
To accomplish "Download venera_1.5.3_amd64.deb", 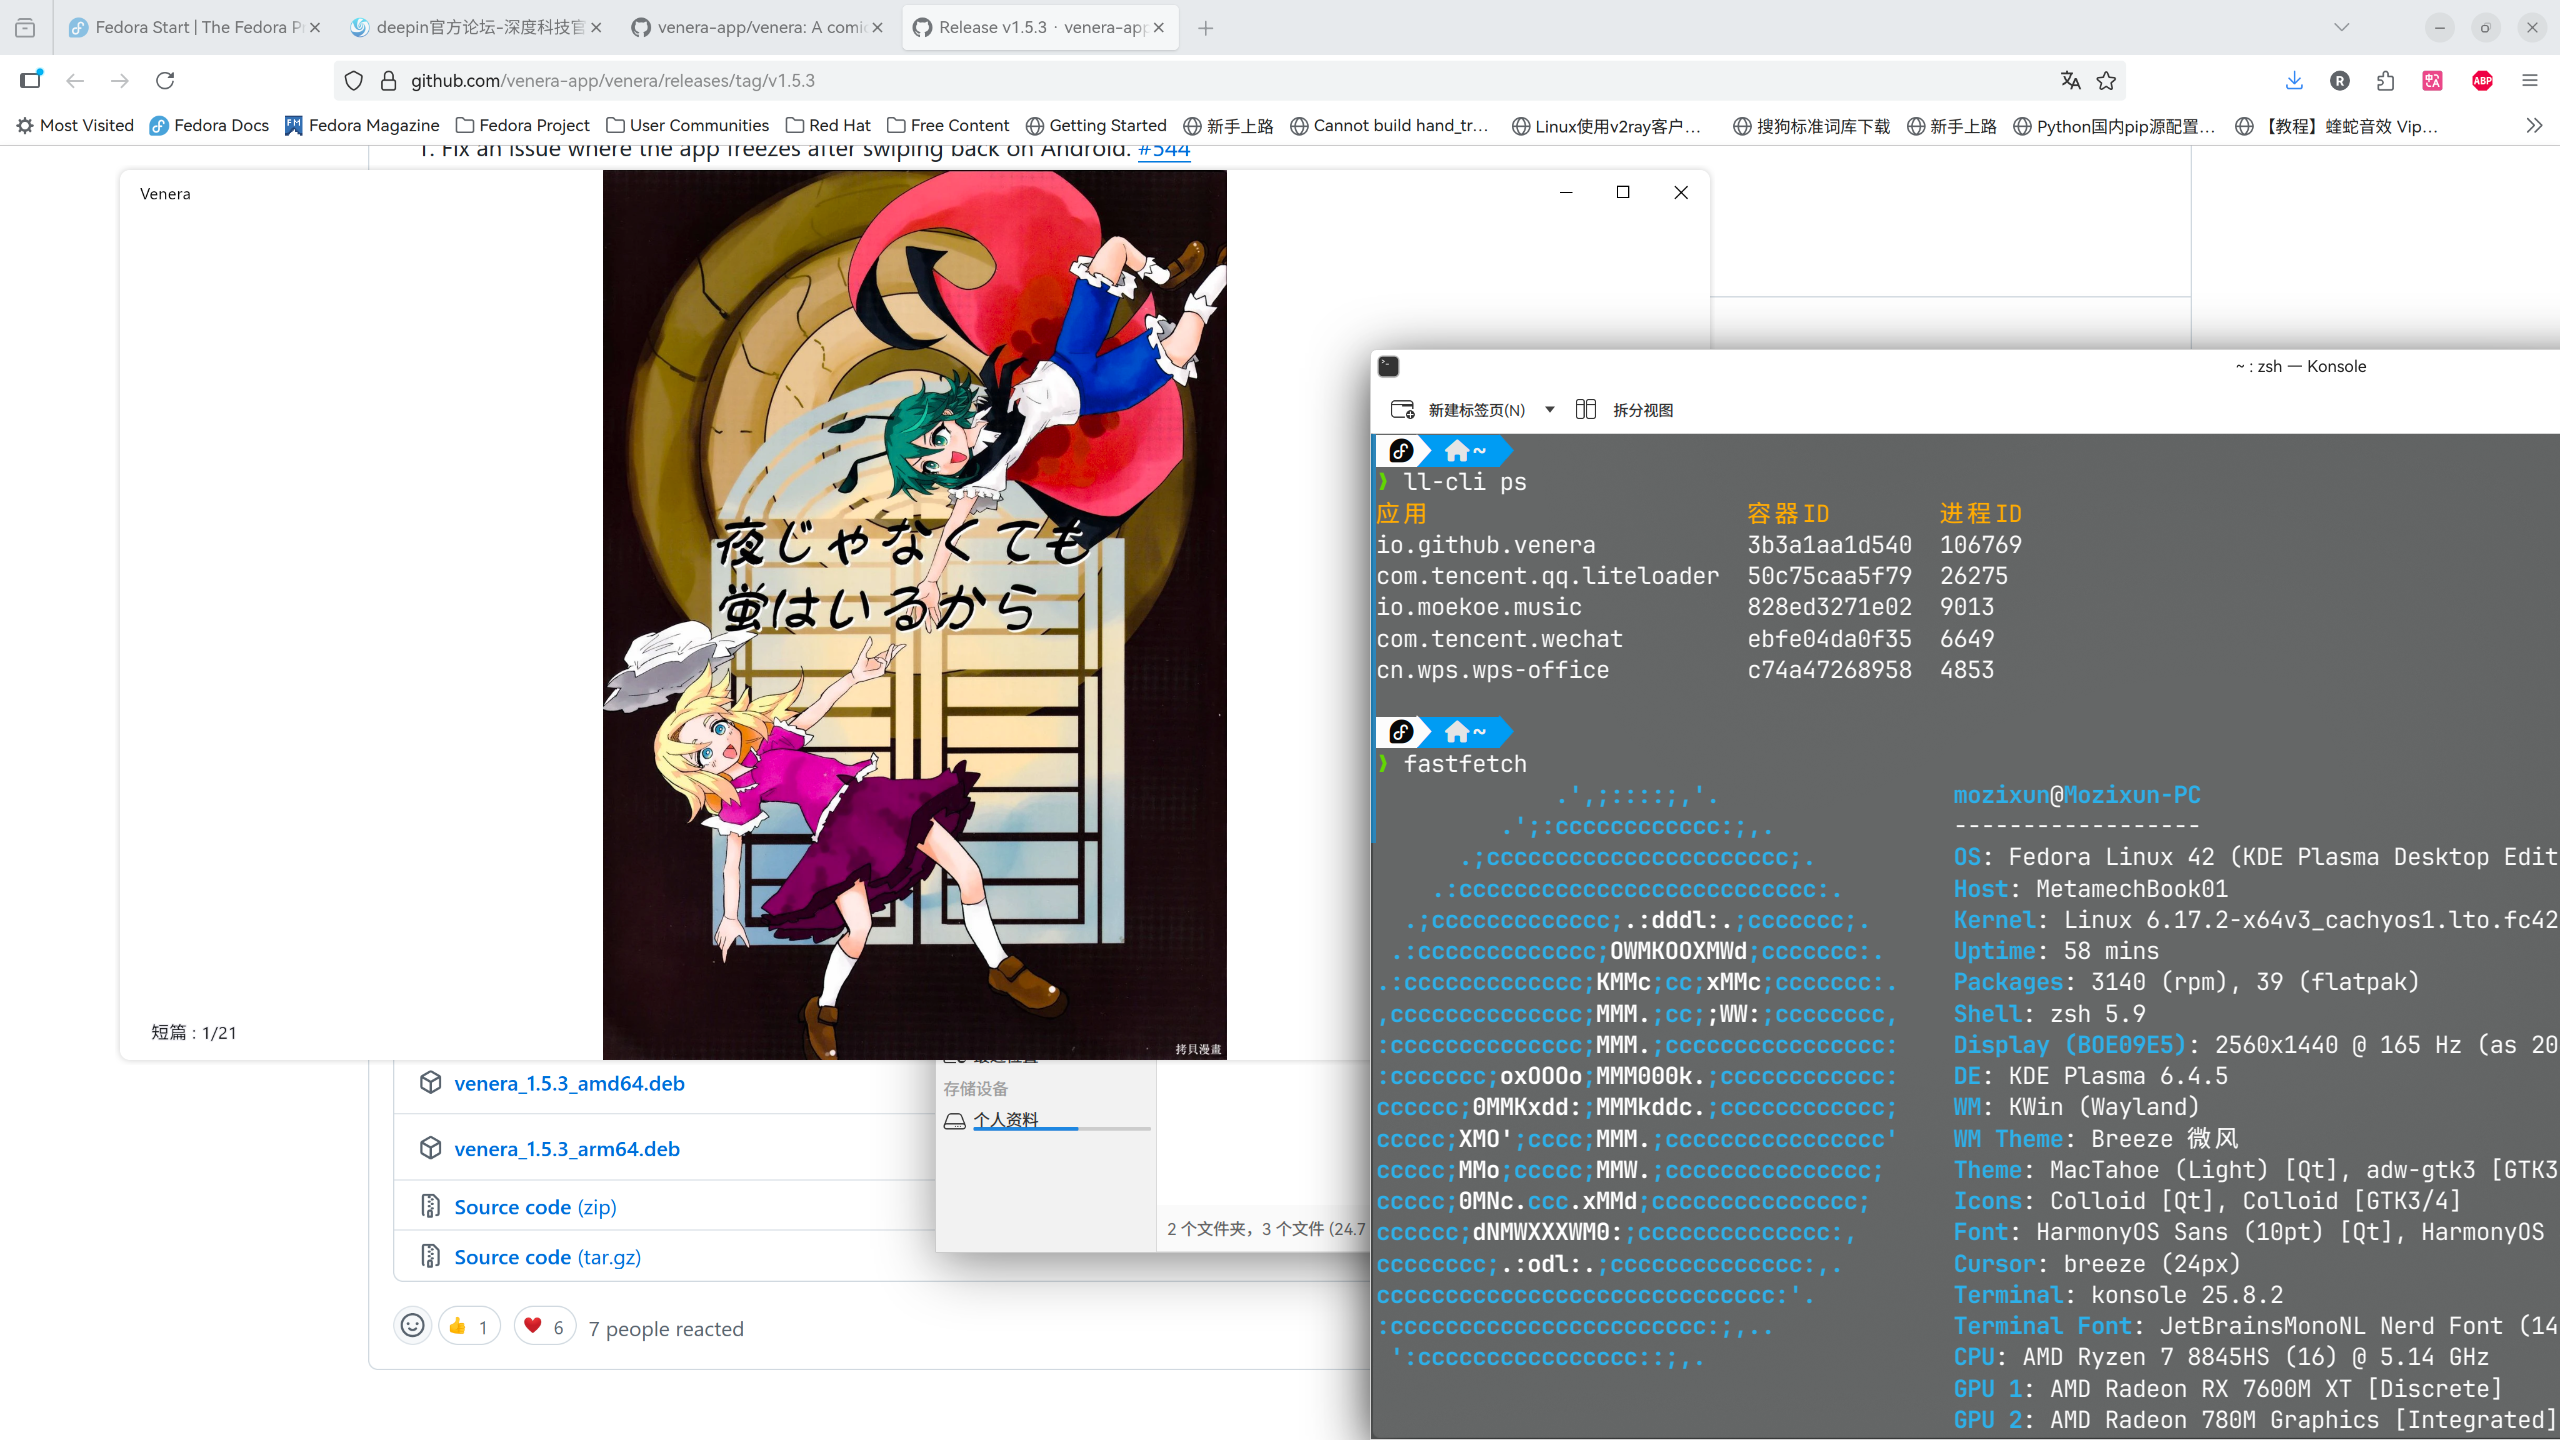I will pyautogui.click(x=569, y=1083).
